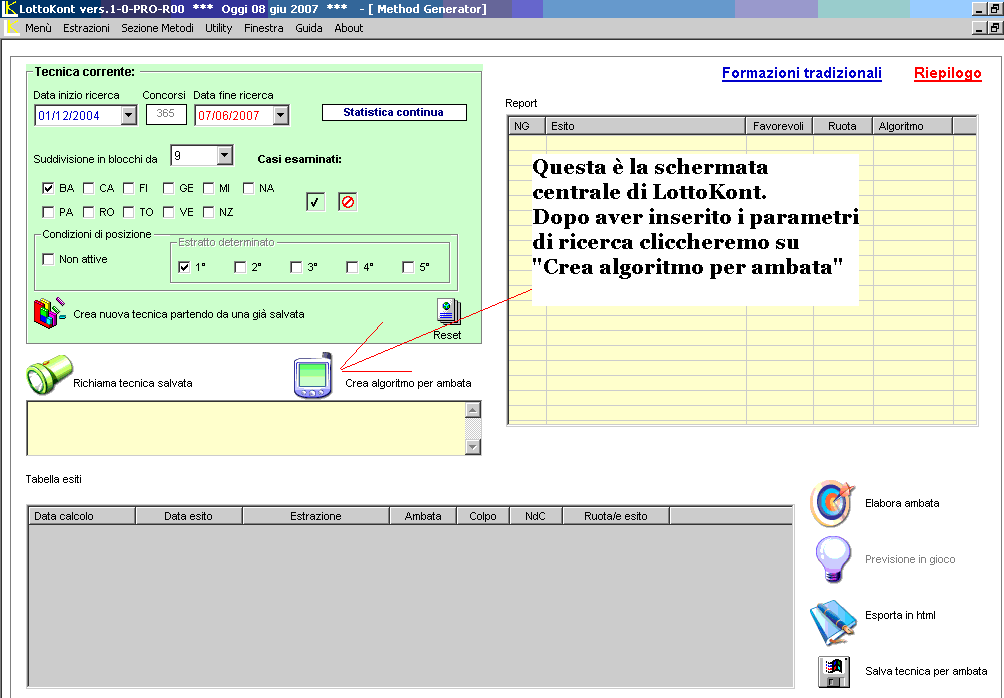Screen dimensions: 1004x698
Task: Click the light bulb Previsione in gioco icon
Action: point(832,559)
